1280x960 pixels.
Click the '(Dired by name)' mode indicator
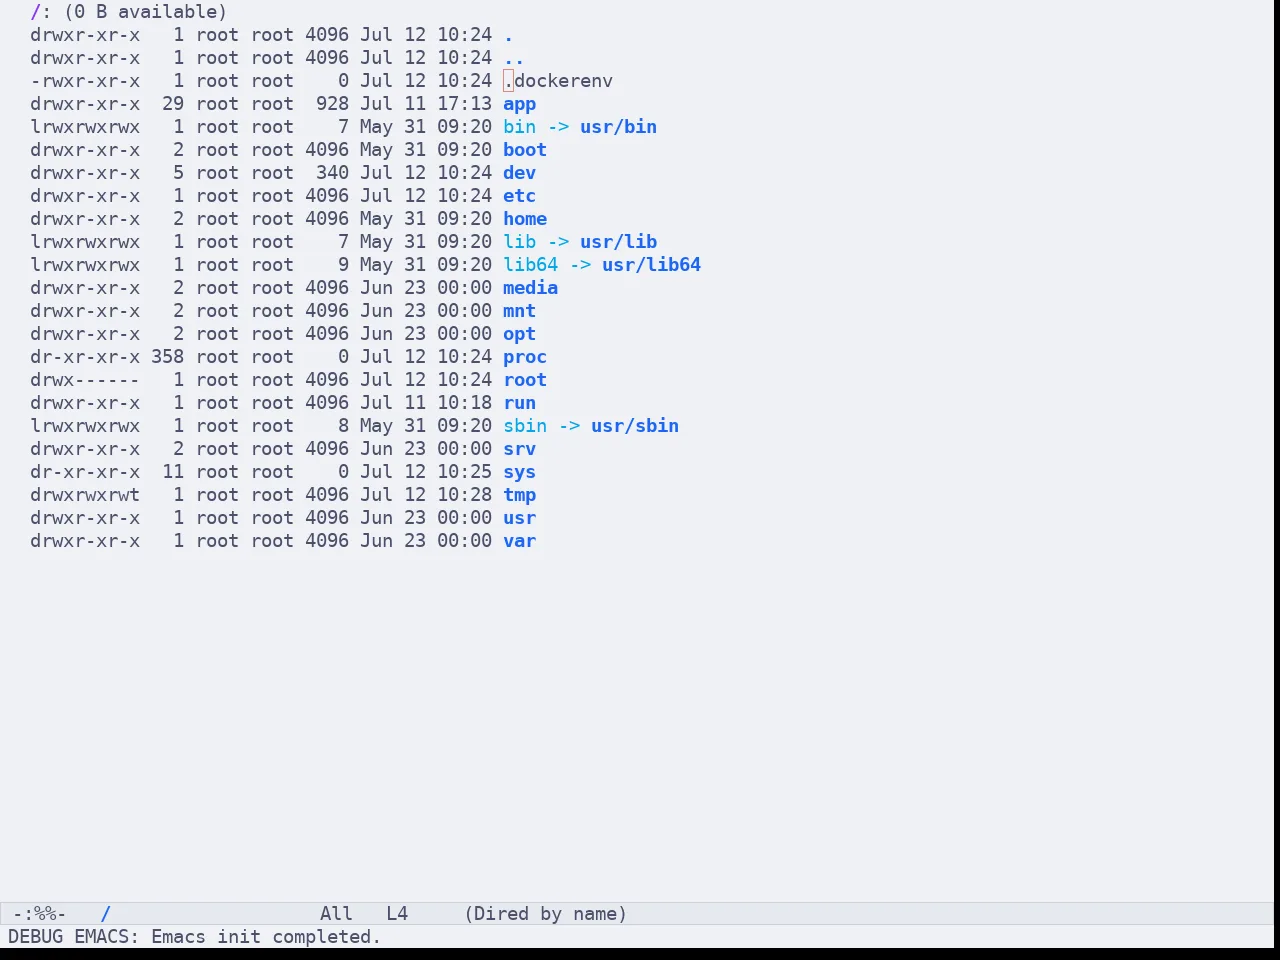(545, 914)
